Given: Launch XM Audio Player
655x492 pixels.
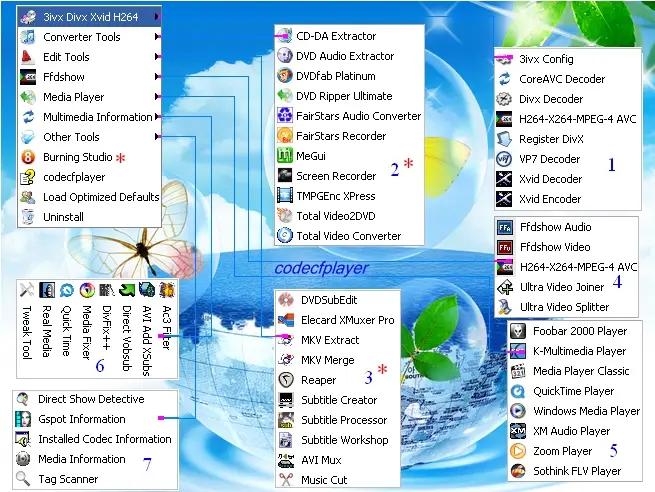Looking at the screenshot, I should [575, 431].
